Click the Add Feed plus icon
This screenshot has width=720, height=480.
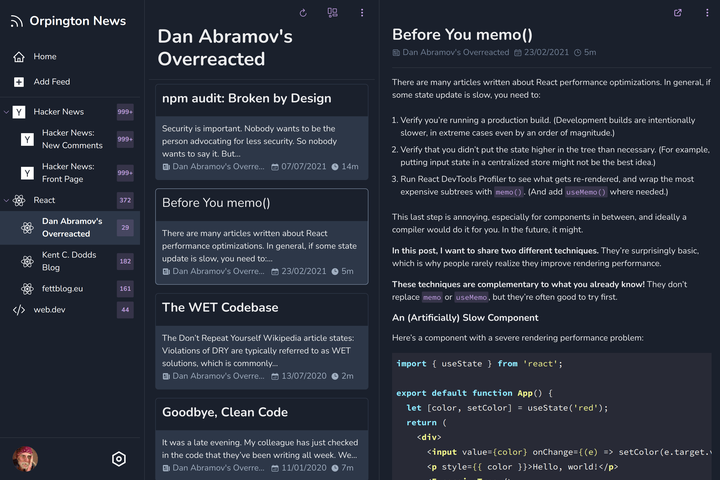(x=19, y=82)
